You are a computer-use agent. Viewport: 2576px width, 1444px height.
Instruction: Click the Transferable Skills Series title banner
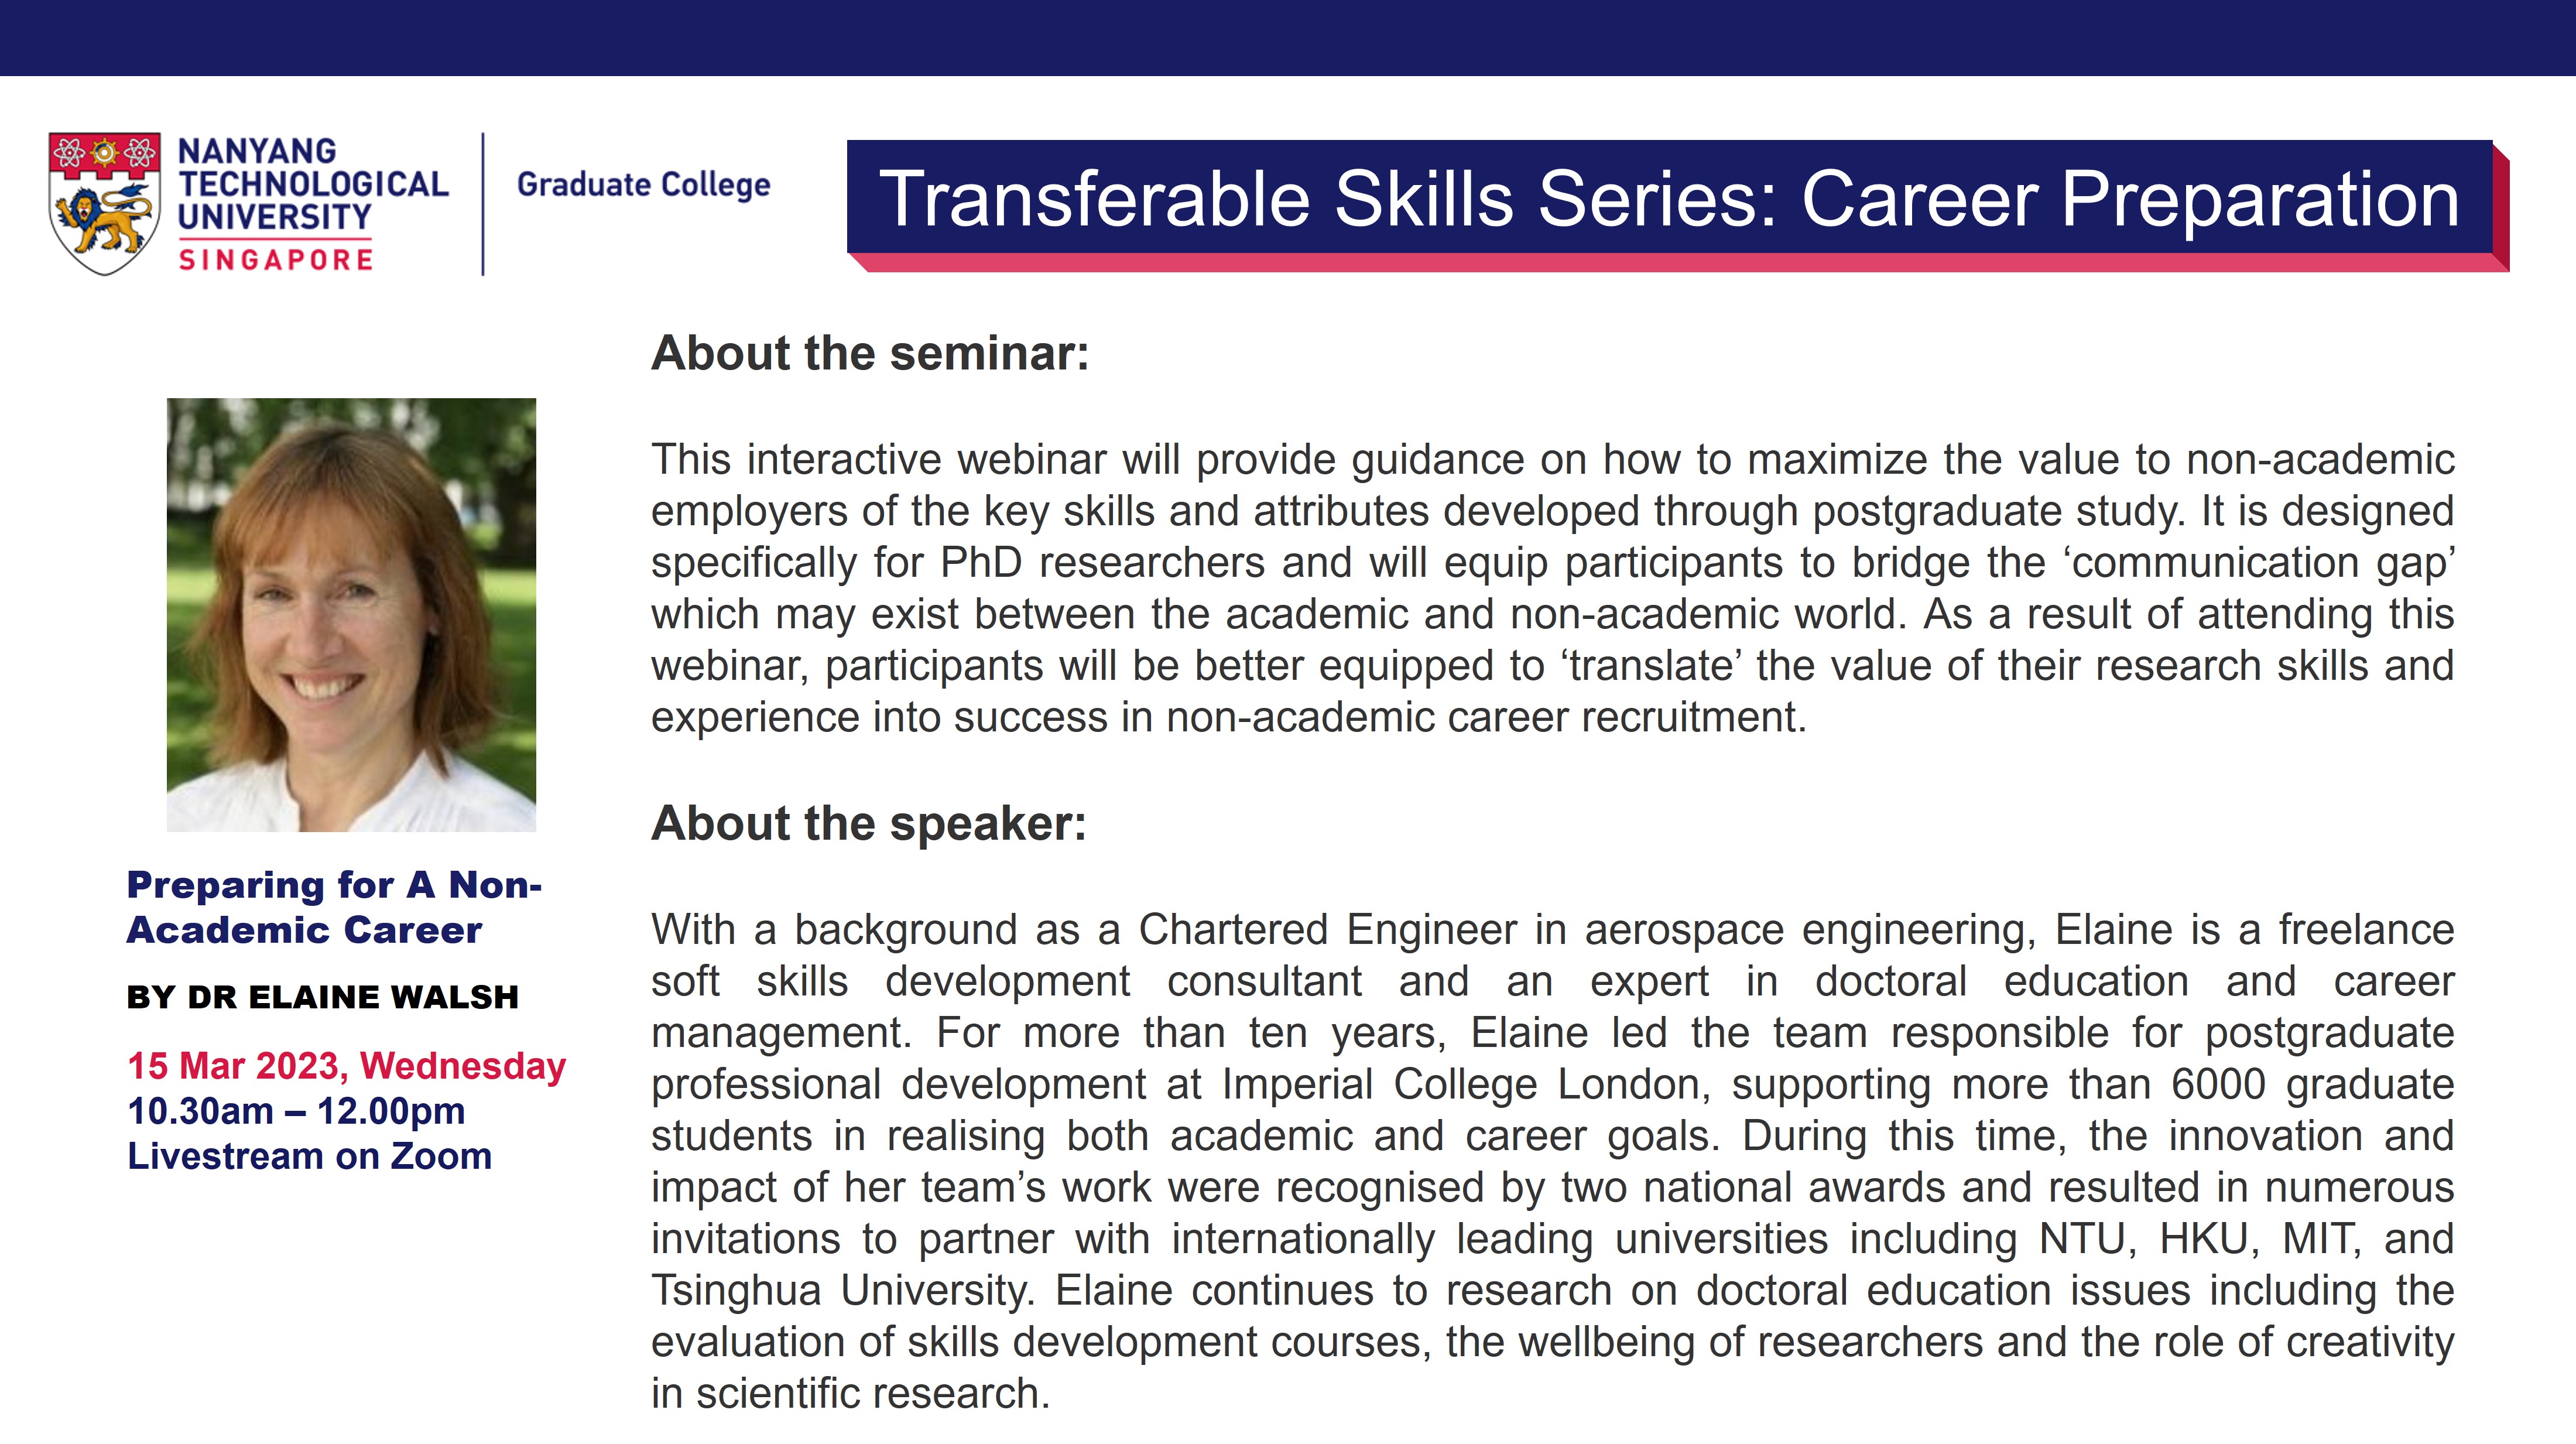tap(1668, 199)
